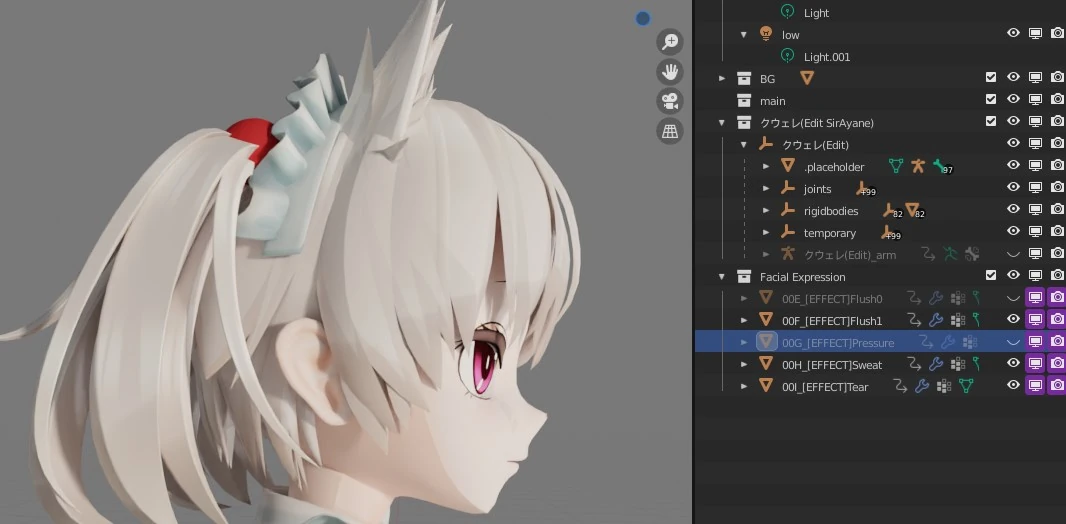Viewport: 1066px width, 524px height.
Task: Click the modifier wrench icon on 00H Sweat
Action: click(935, 364)
